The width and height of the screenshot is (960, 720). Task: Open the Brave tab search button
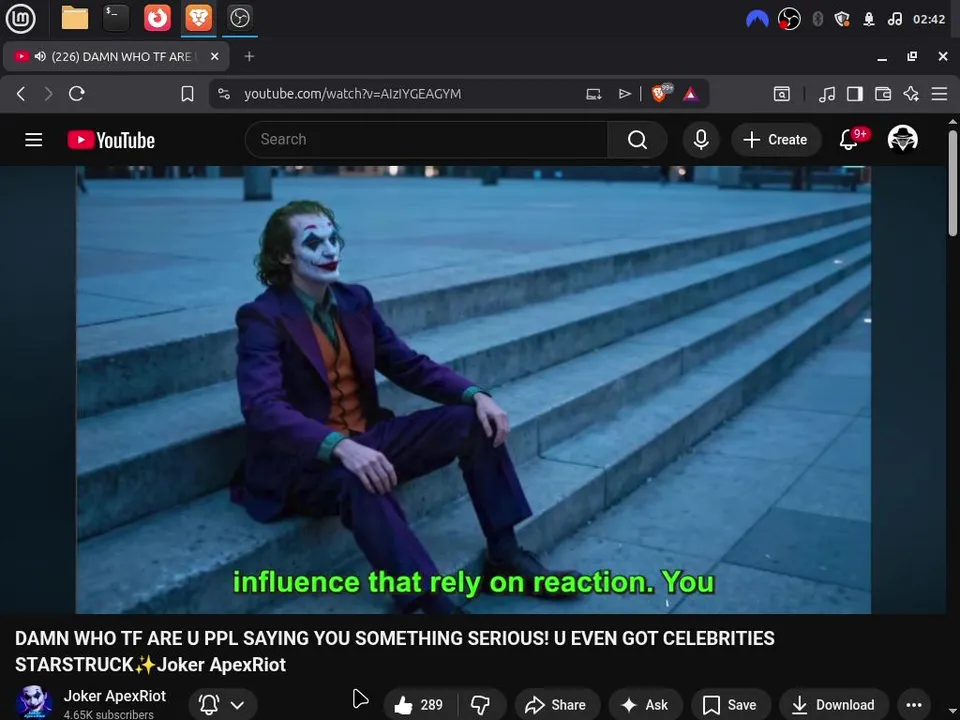(782, 94)
